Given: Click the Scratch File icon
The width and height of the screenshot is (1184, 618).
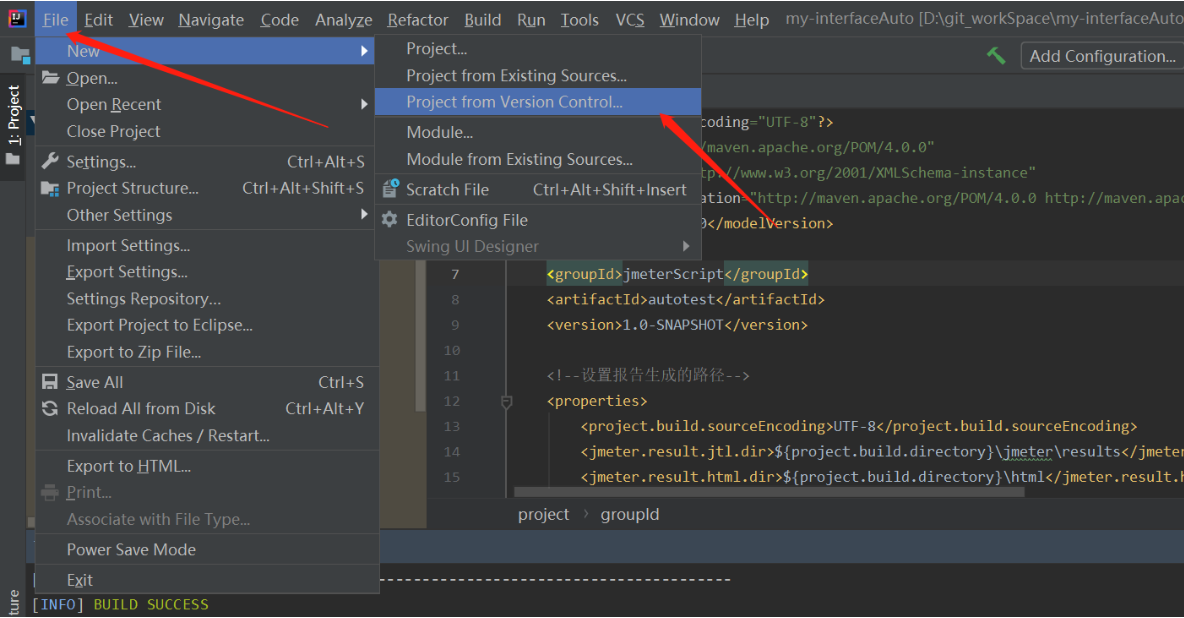Looking at the screenshot, I should pyautogui.click(x=390, y=189).
